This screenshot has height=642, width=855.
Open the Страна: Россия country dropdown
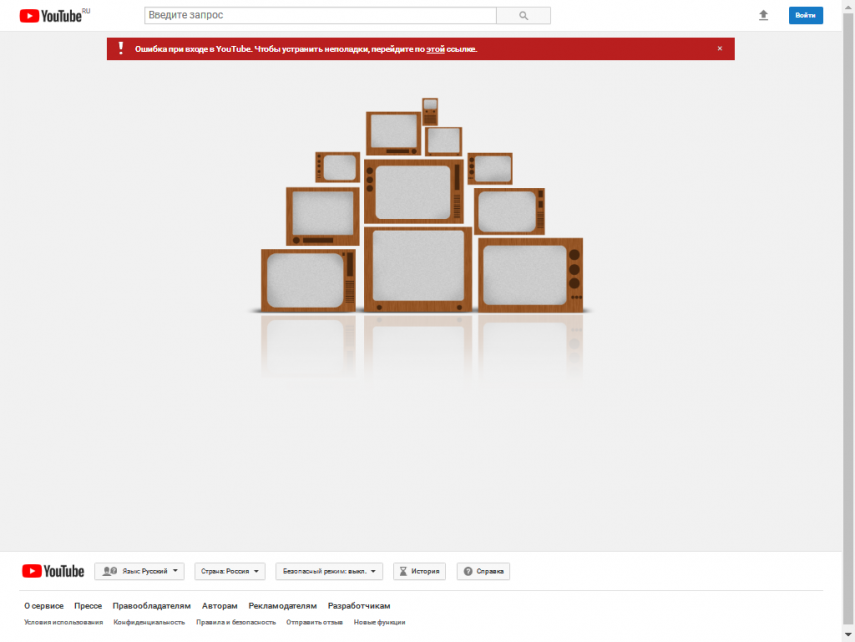point(230,572)
